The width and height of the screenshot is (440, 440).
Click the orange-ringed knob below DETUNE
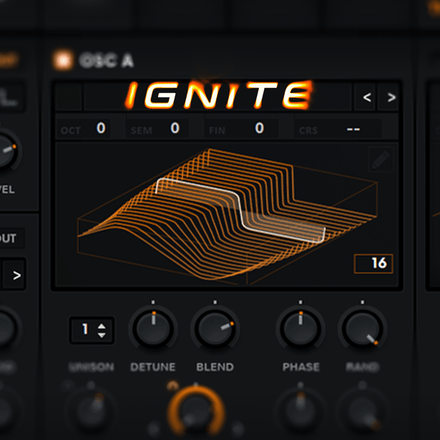pos(196,411)
